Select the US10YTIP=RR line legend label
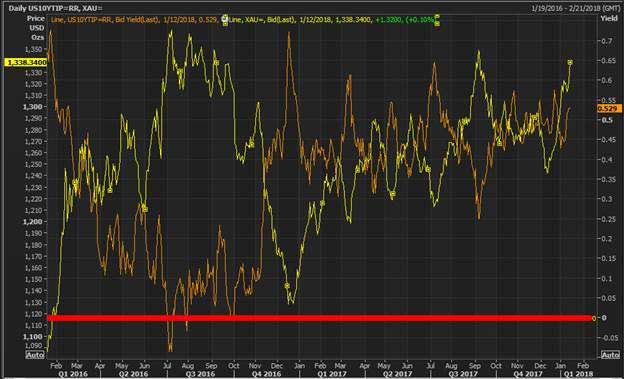This screenshot has width=624, height=379. 135,19
